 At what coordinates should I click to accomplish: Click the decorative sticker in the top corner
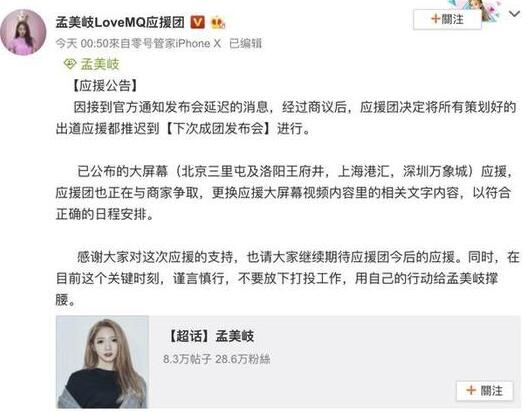click(x=479, y=8)
